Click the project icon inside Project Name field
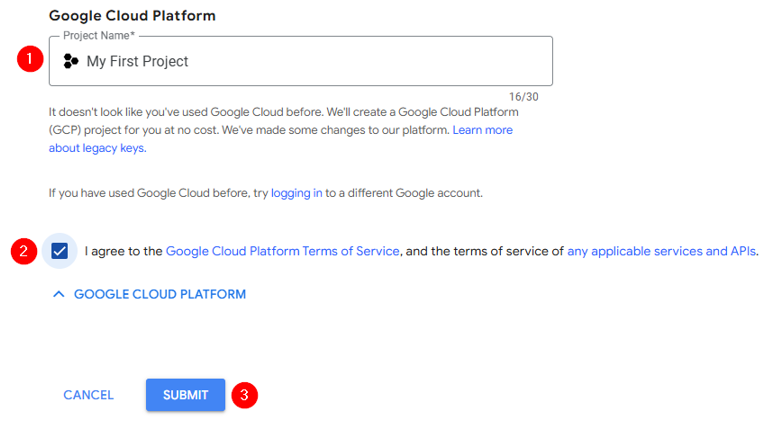The image size is (770, 421). 70,61
